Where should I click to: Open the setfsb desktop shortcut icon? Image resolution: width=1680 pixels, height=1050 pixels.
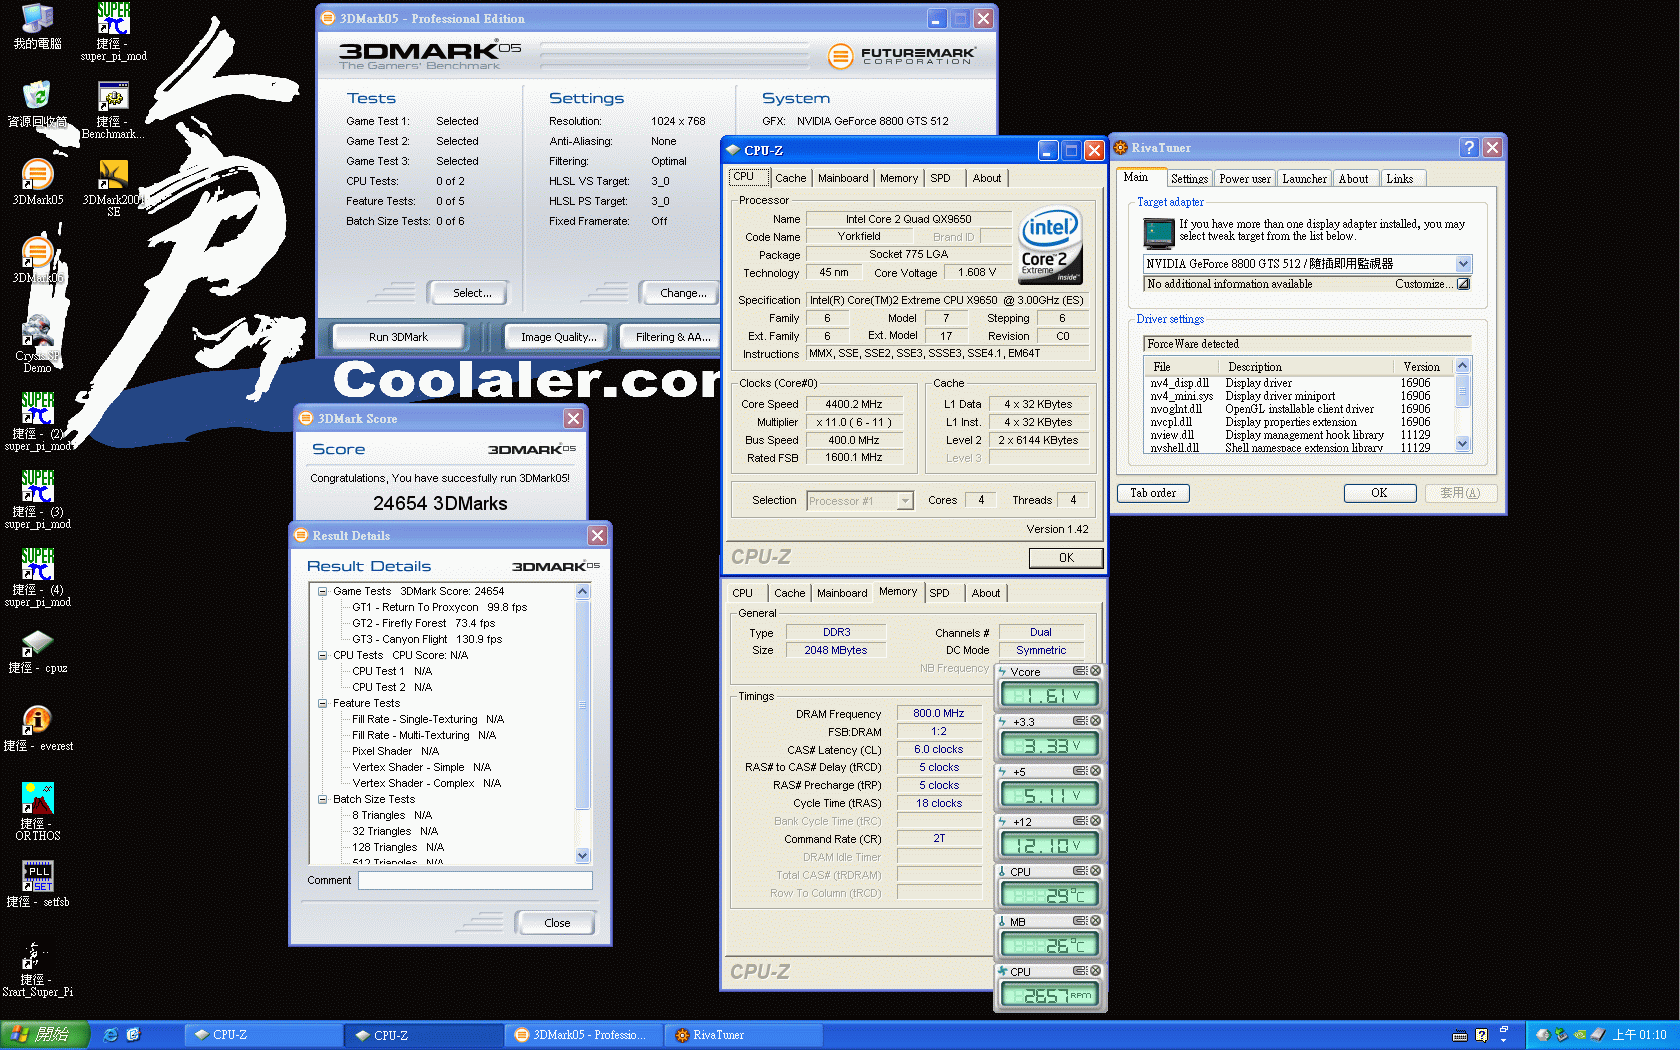(x=37, y=884)
